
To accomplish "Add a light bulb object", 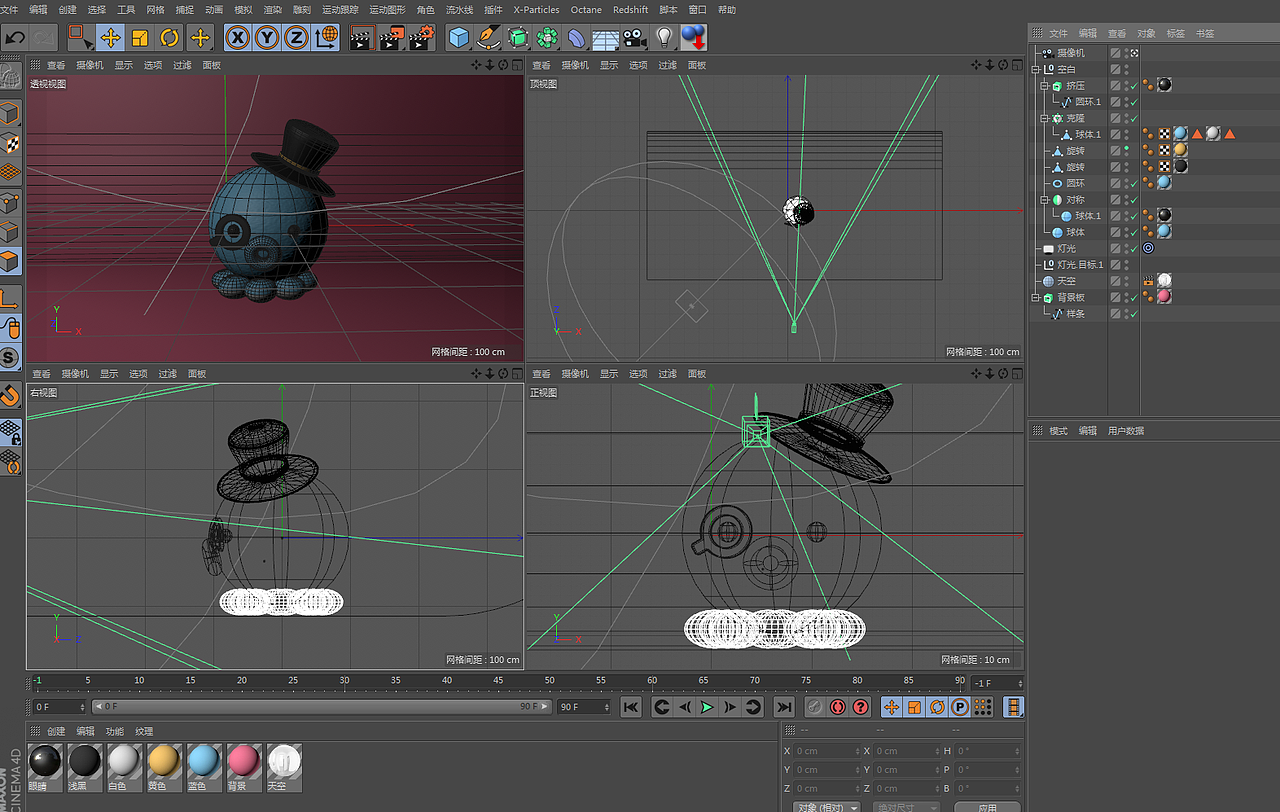I will (663, 38).
